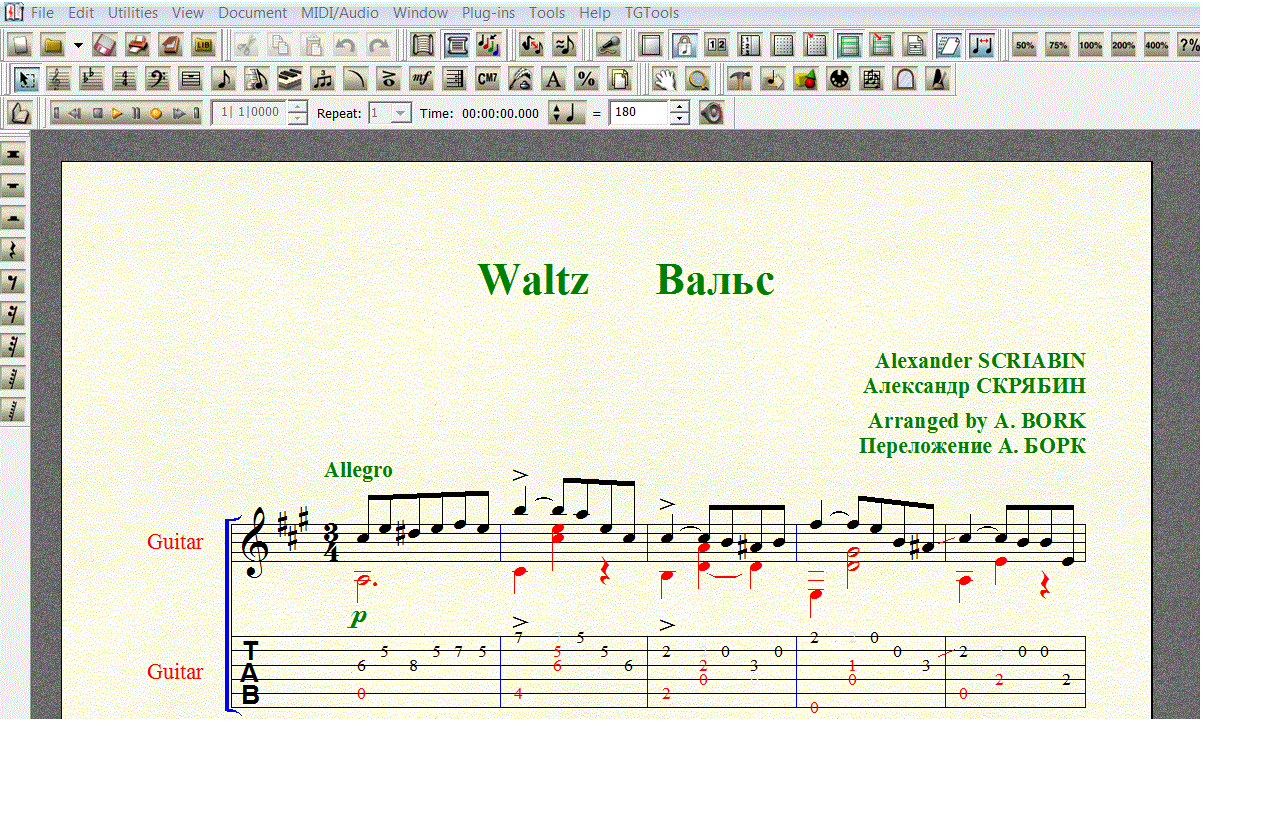
Task: Open the Utilities menu
Action: 133,13
